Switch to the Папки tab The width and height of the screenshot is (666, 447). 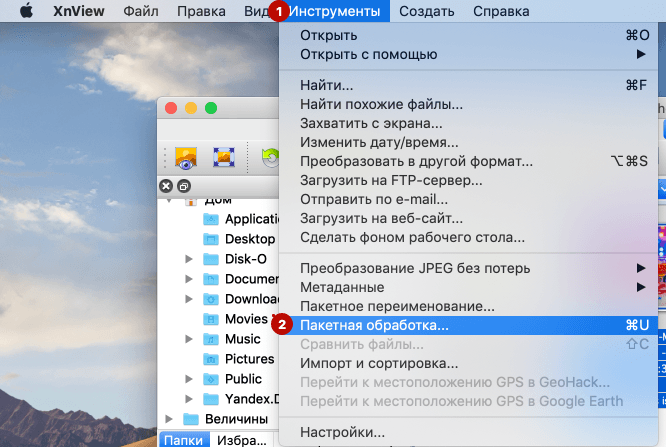pyautogui.click(x=183, y=440)
